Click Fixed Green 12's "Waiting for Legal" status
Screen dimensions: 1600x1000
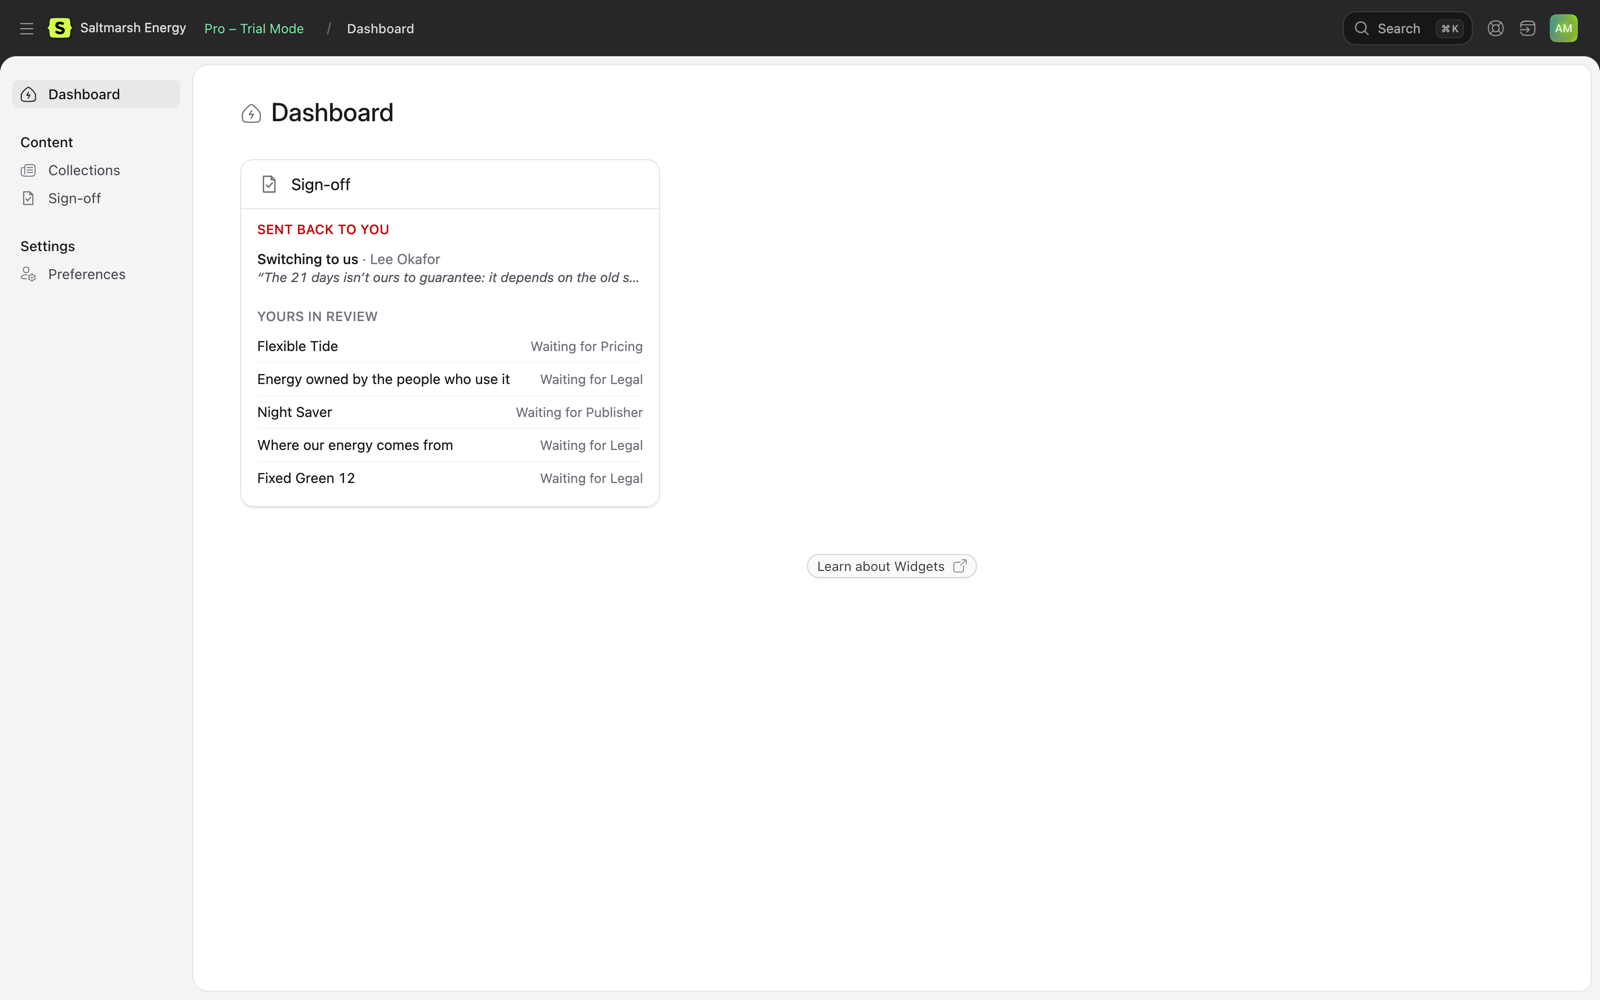[x=591, y=479]
